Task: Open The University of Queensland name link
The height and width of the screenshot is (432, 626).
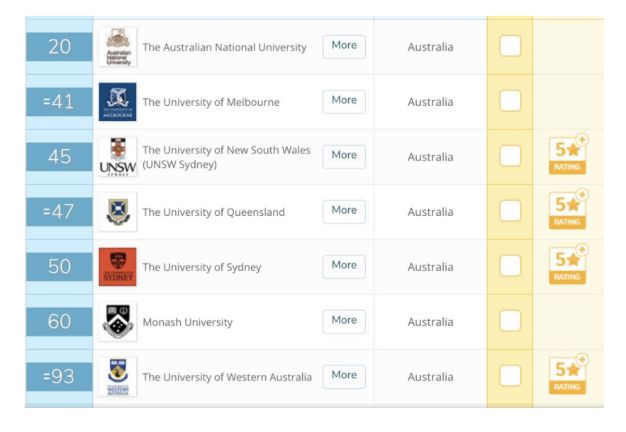Action: point(214,212)
